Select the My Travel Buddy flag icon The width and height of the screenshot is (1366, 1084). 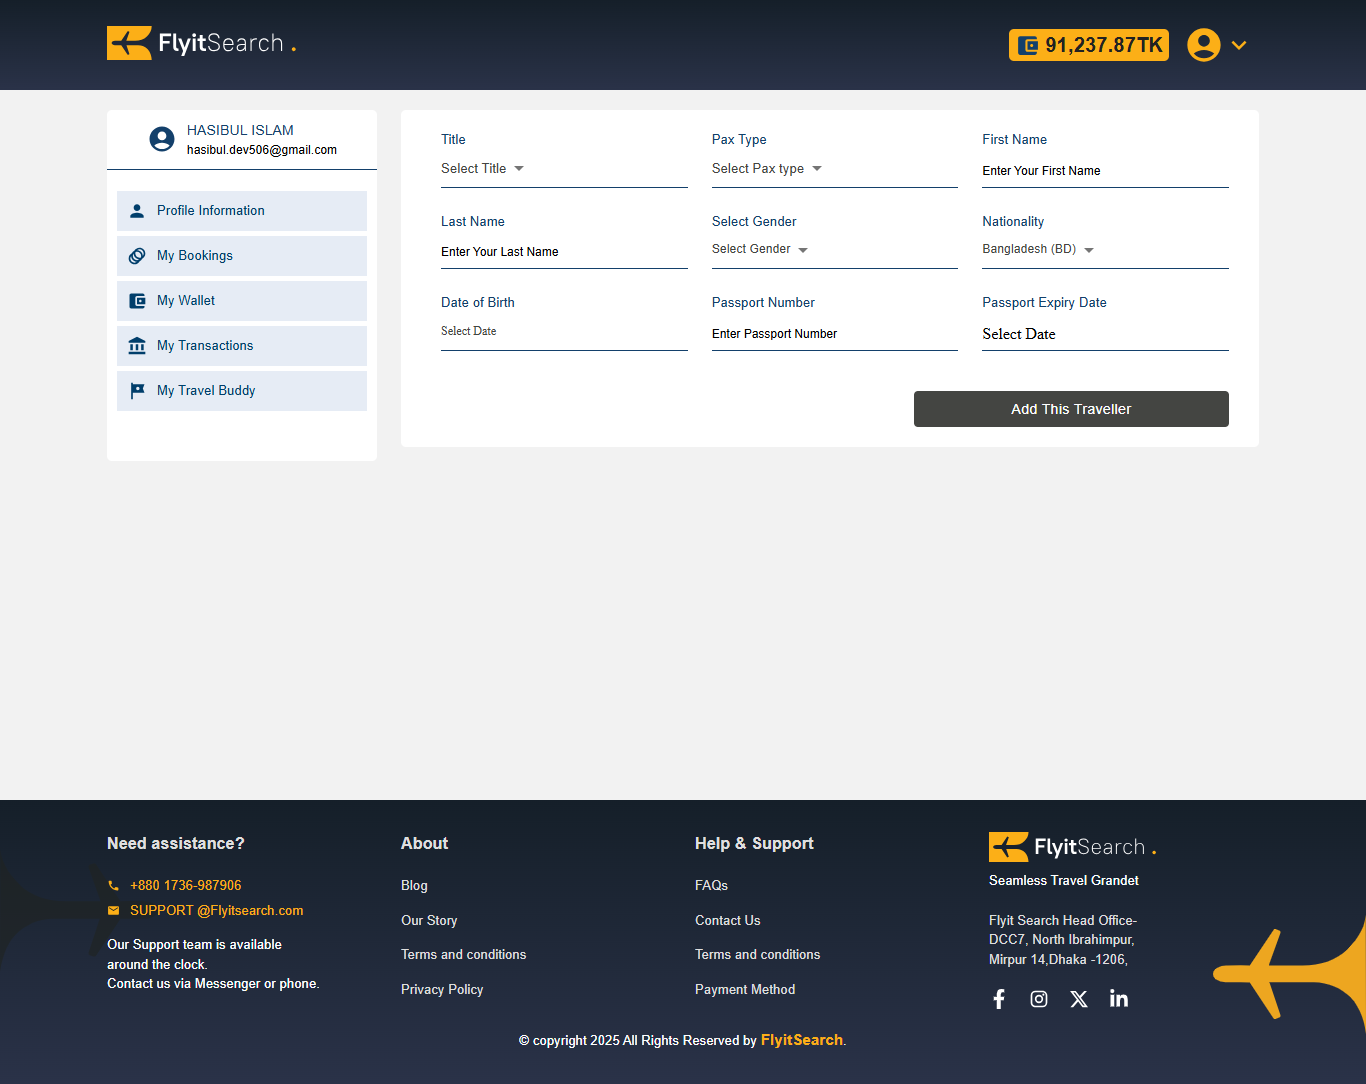tap(137, 390)
